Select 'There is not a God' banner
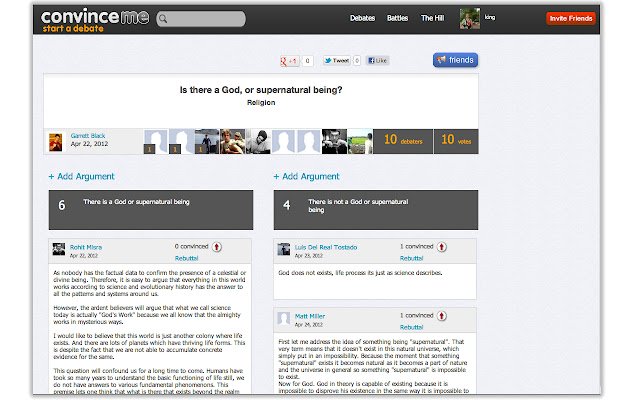640x400 pixels. click(376, 210)
